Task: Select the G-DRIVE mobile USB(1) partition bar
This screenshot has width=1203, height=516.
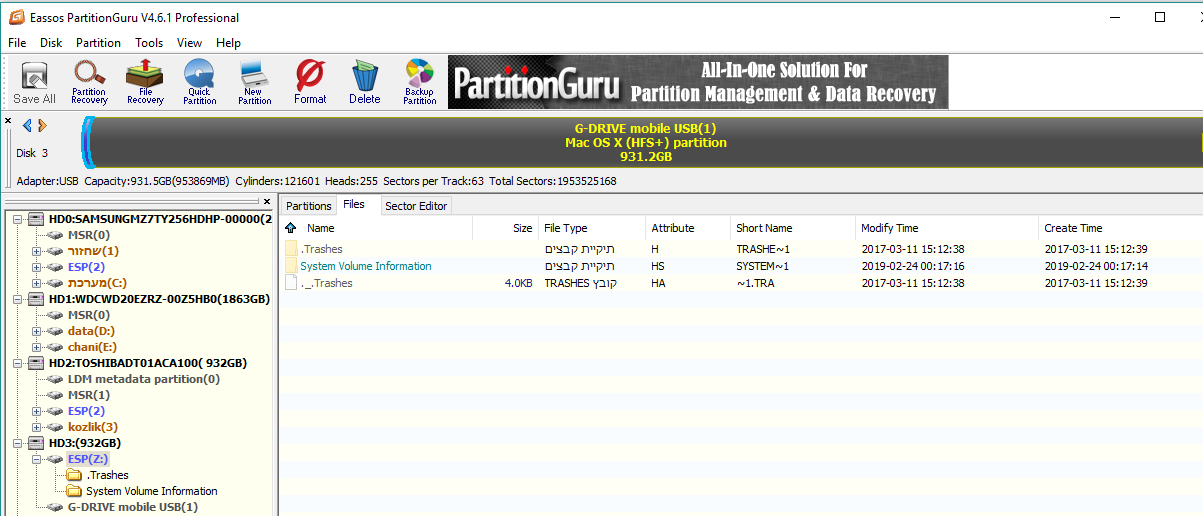Action: (x=645, y=143)
